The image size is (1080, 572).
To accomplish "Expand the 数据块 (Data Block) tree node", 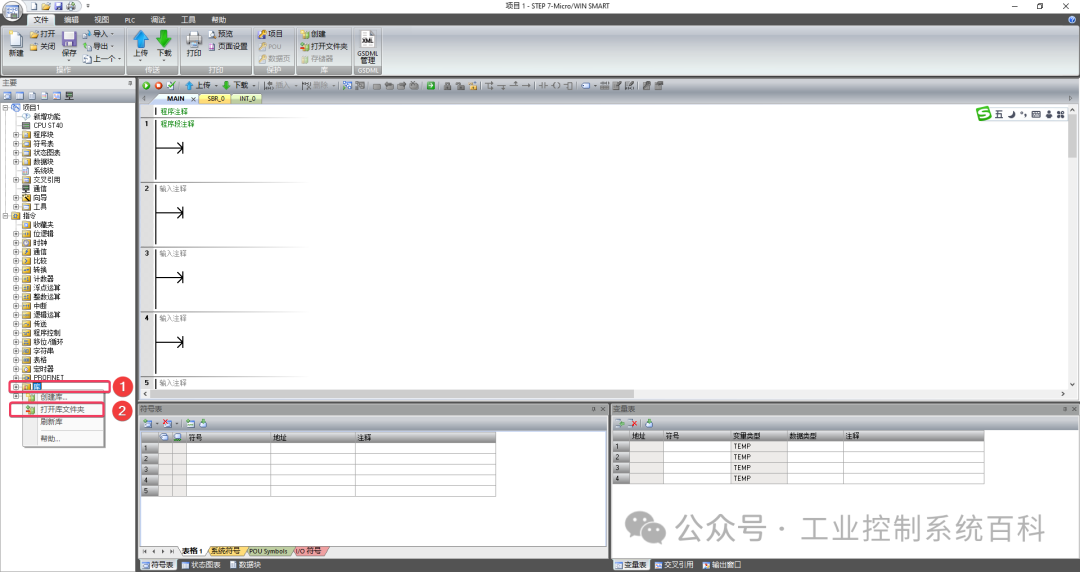I will click(x=16, y=162).
